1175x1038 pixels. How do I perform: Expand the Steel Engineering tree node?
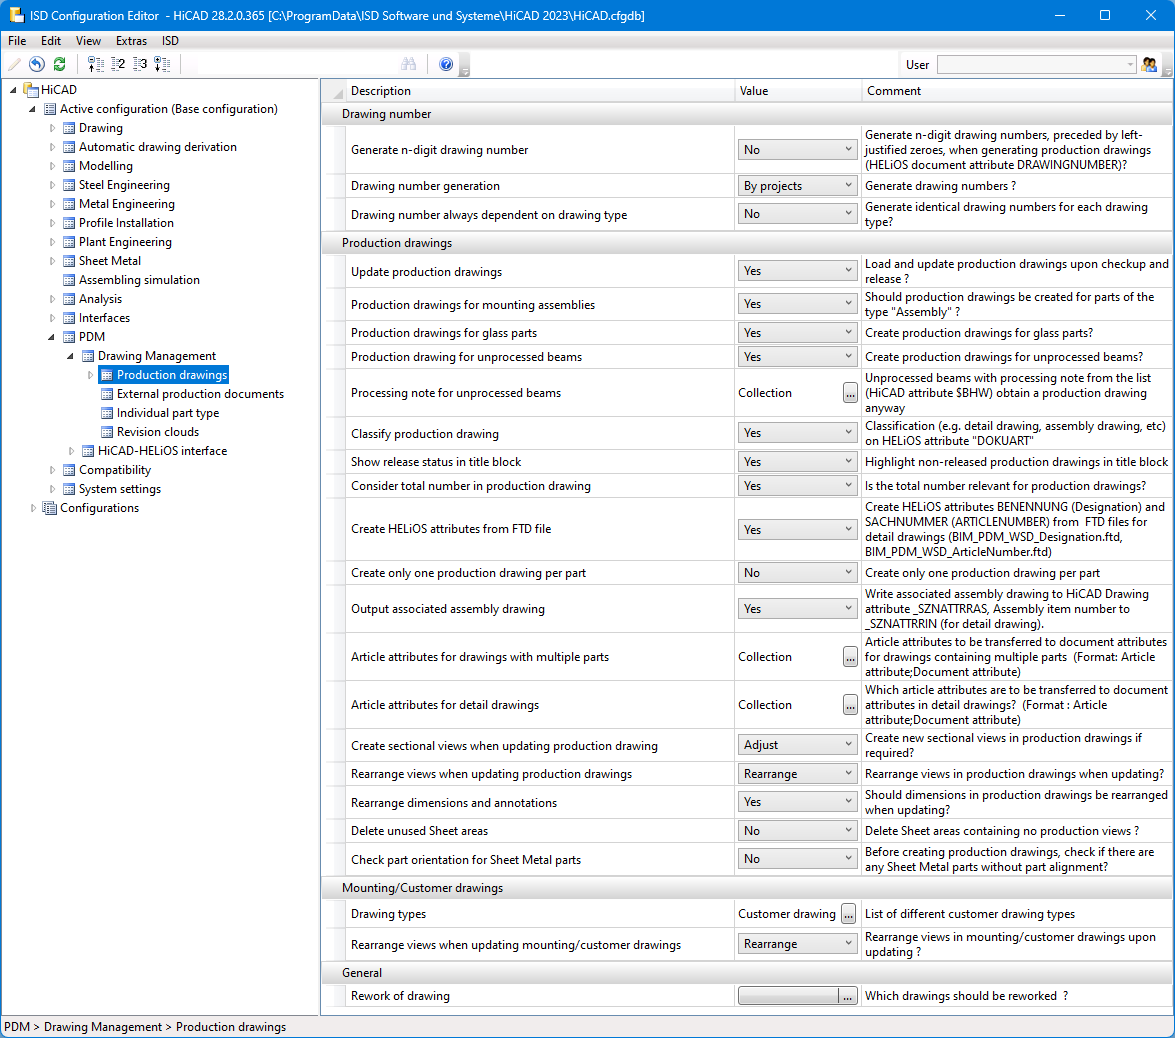click(x=52, y=185)
